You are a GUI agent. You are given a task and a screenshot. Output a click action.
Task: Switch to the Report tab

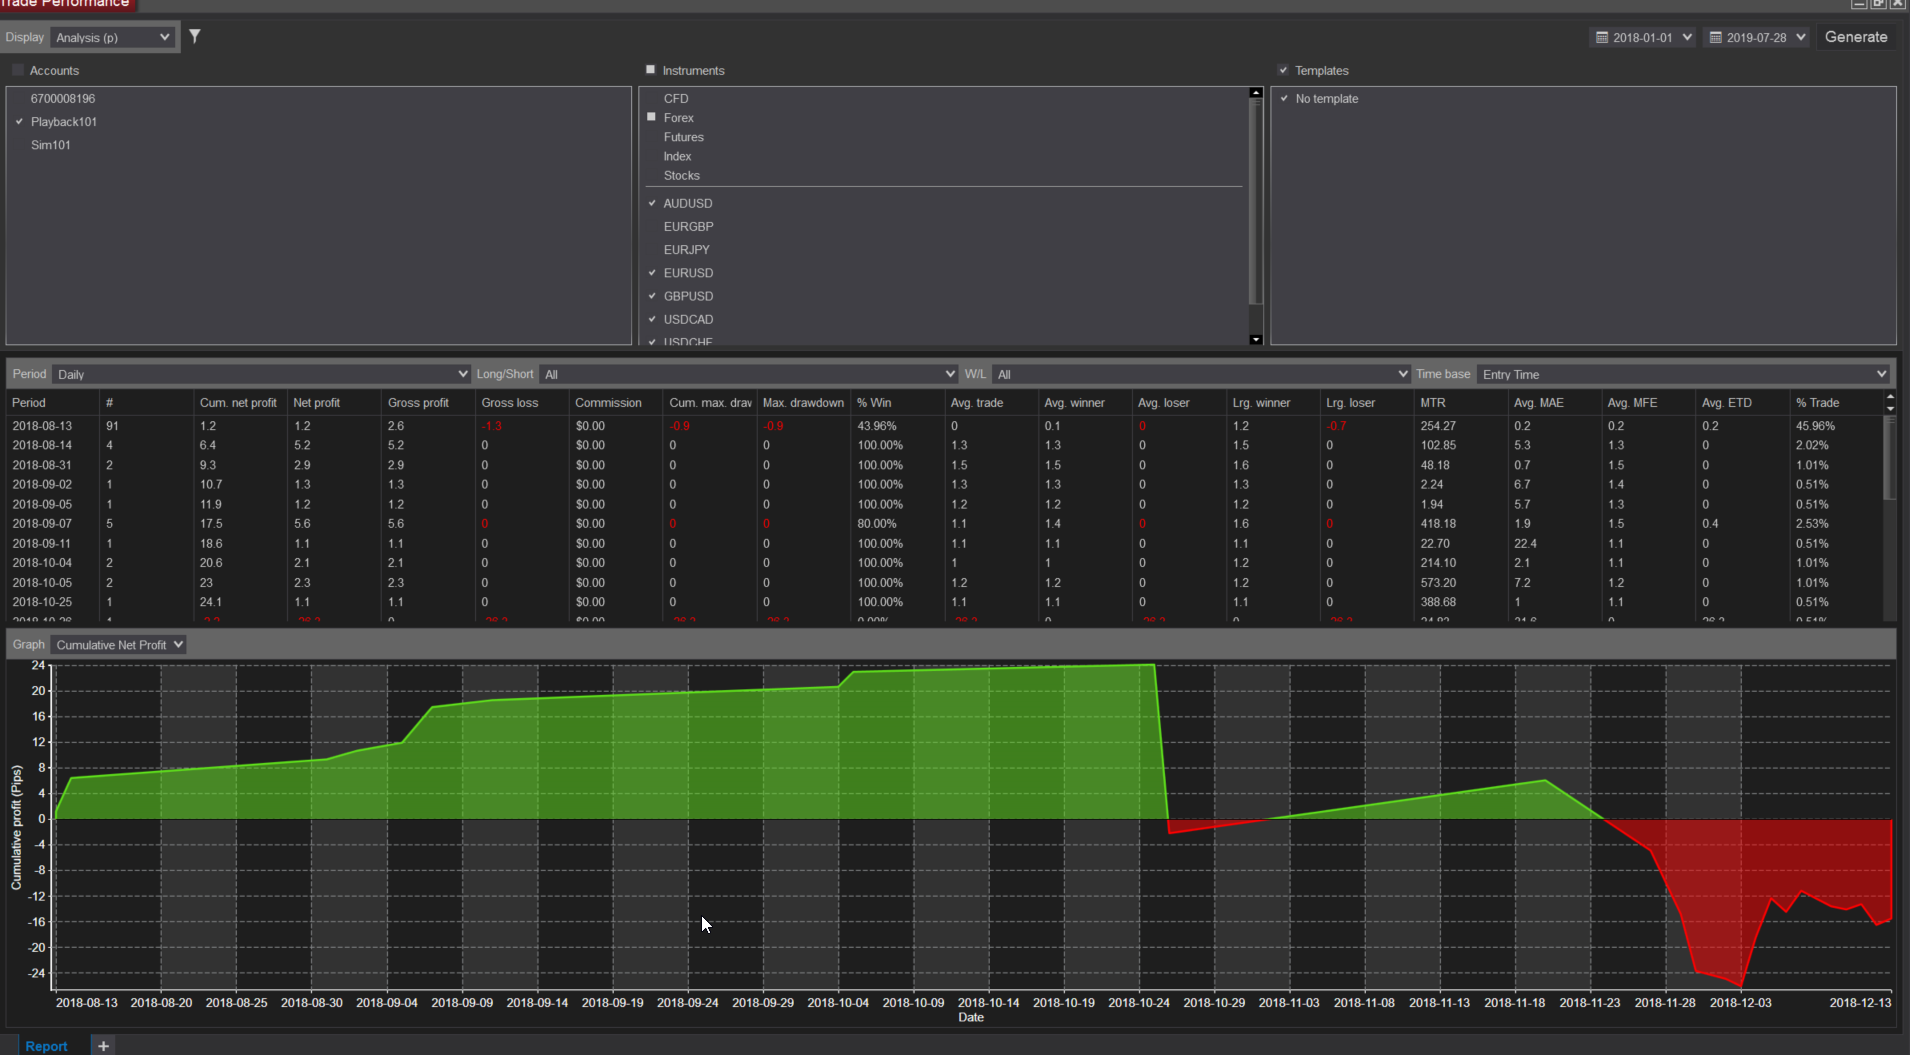click(x=46, y=1045)
